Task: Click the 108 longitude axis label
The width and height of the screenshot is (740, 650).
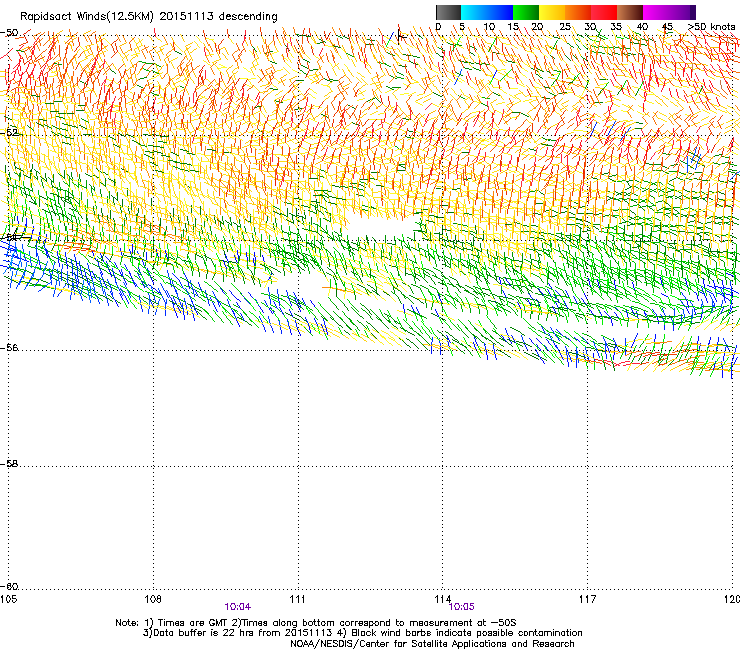Action: click(x=153, y=599)
